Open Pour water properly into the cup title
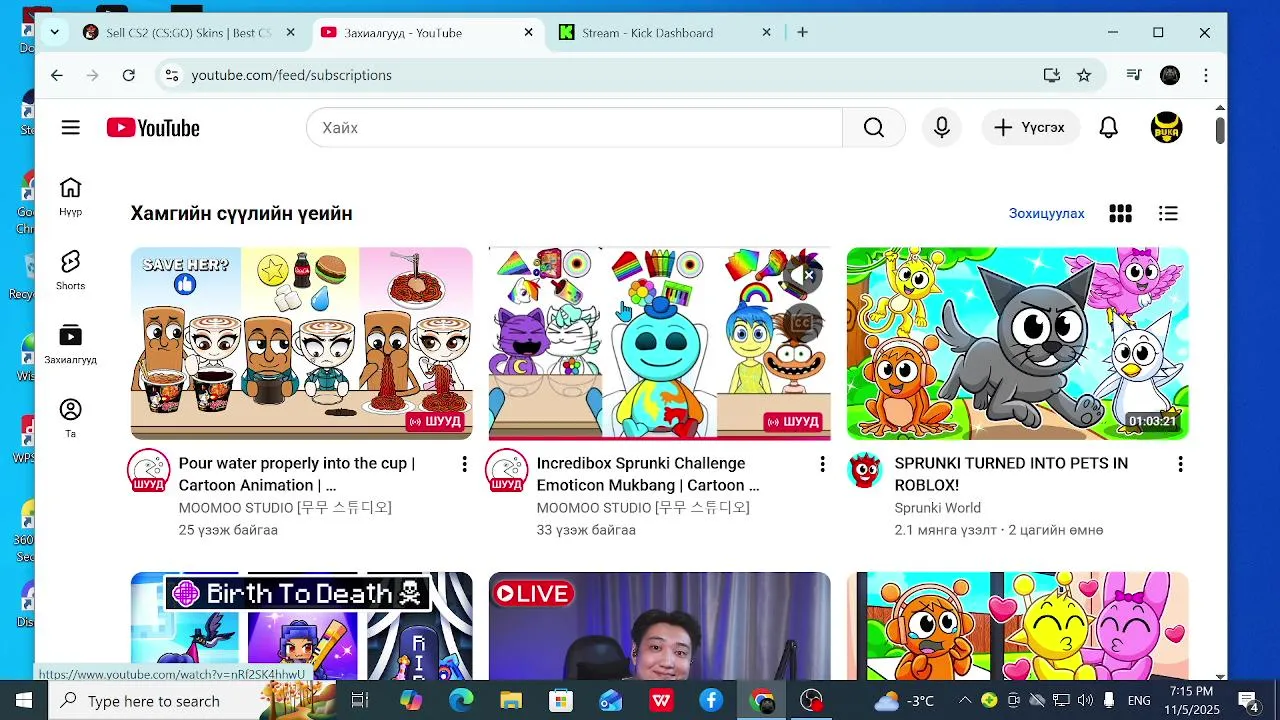The image size is (1280, 720). tap(297, 474)
